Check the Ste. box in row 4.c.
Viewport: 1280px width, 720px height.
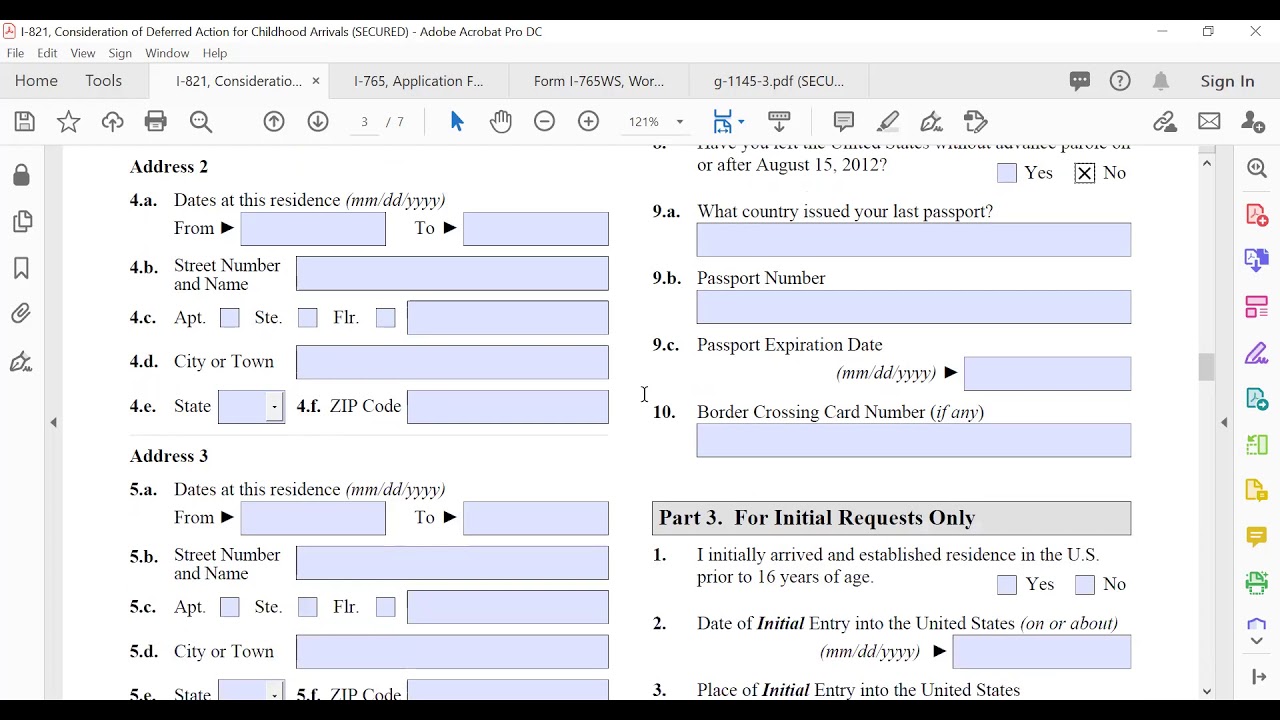(x=308, y=318)
